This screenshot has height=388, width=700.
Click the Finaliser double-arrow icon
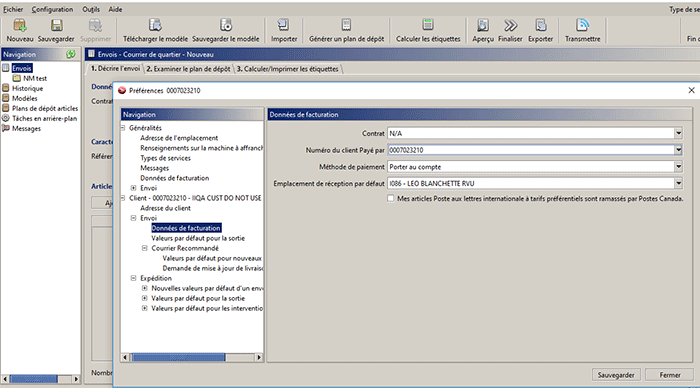pyautogui.click(x=510, y=25)
